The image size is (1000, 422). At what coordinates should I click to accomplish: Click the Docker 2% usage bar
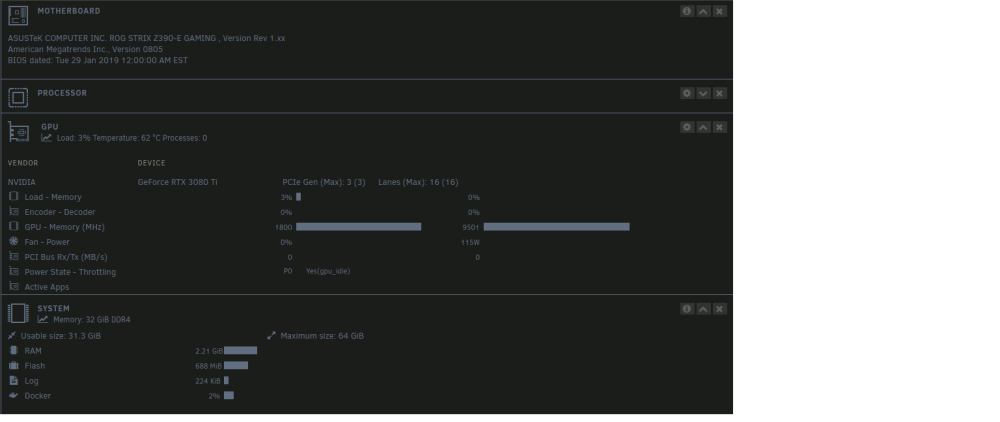point(229,396)
